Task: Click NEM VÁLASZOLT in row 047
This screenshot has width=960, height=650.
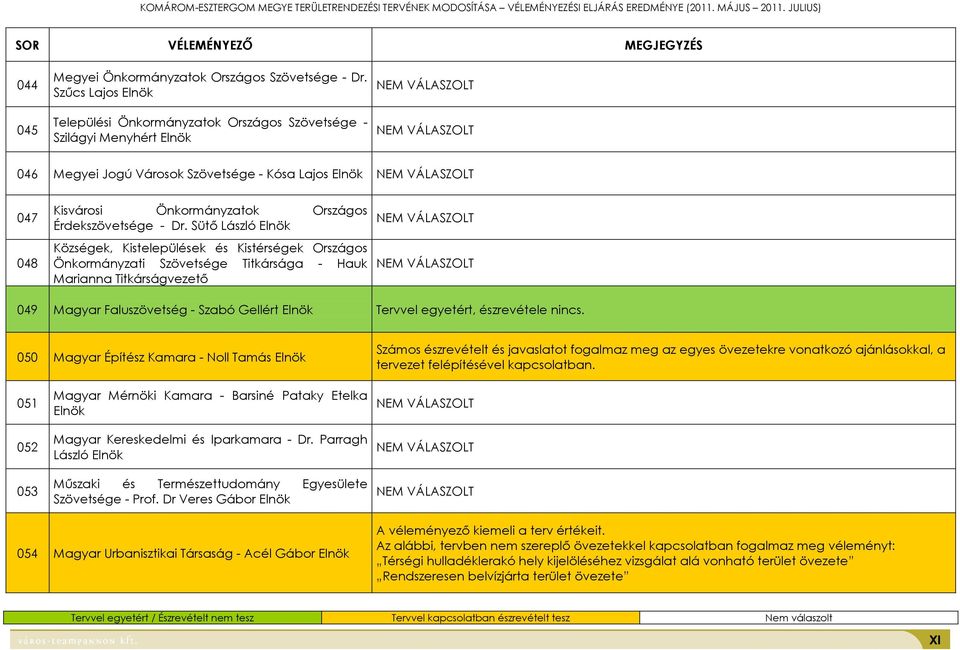Action: pos(425,218)
